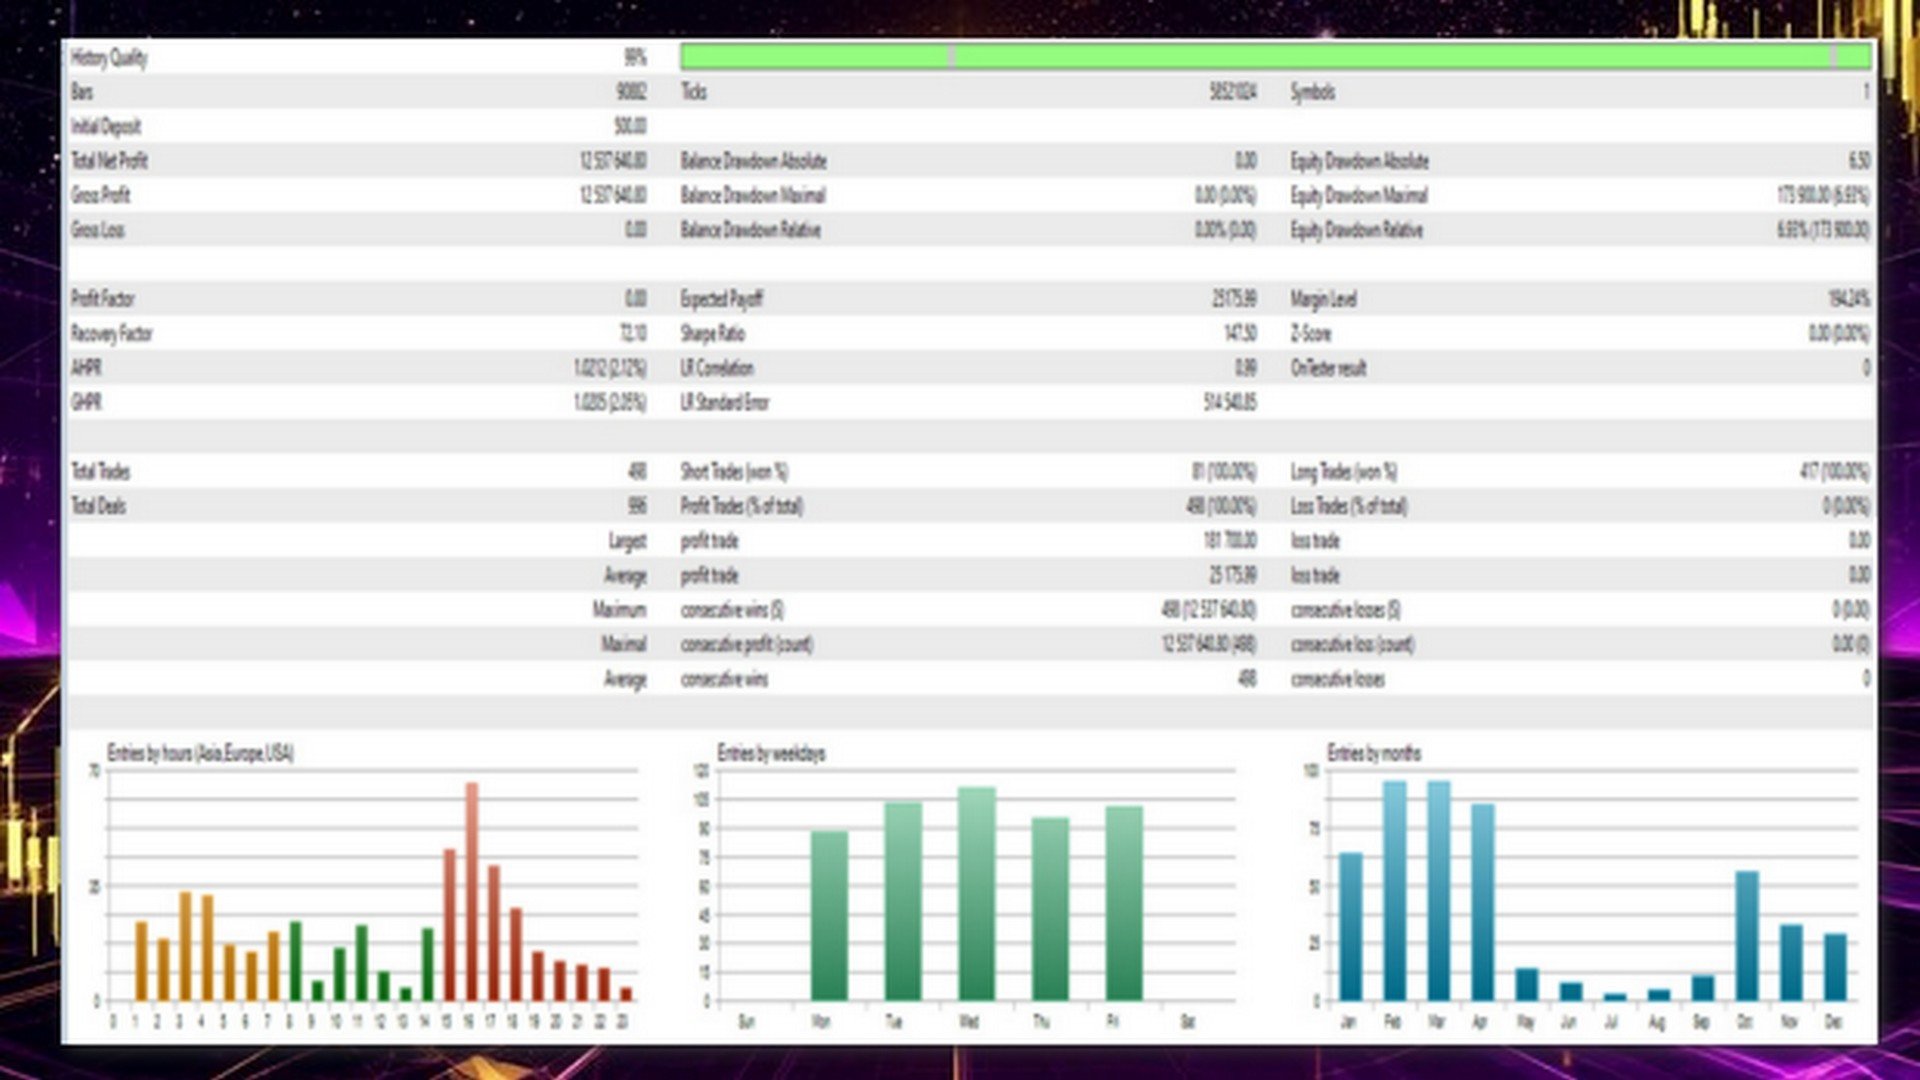Select the Entries by weekdays chart title
This screenshot has width=1920, height=1080.
[771, 753]
